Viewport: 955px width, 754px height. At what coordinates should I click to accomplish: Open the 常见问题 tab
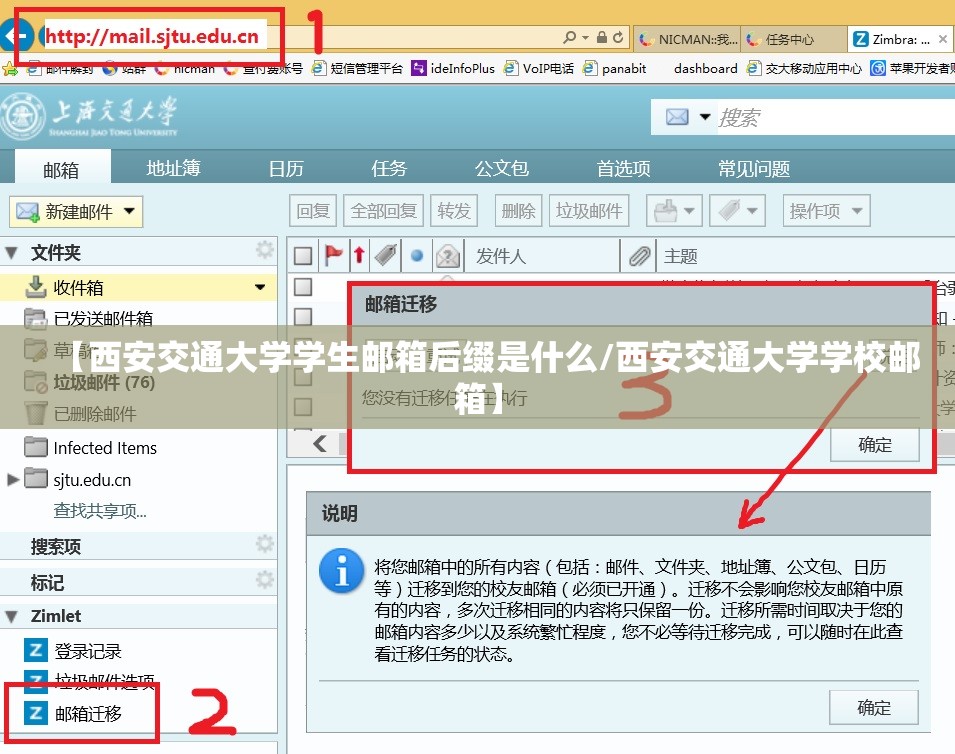[754, 168]
